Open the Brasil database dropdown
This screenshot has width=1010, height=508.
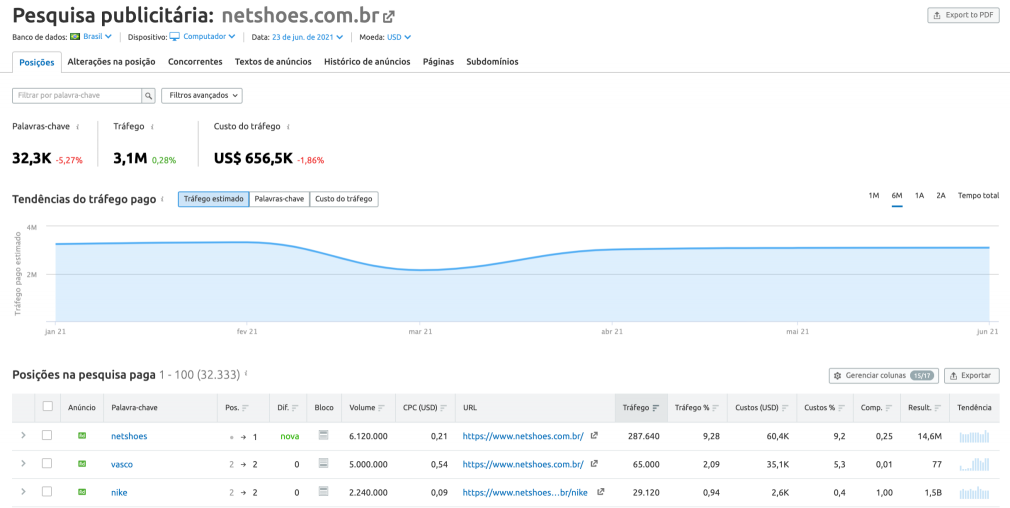pos(97,37)
